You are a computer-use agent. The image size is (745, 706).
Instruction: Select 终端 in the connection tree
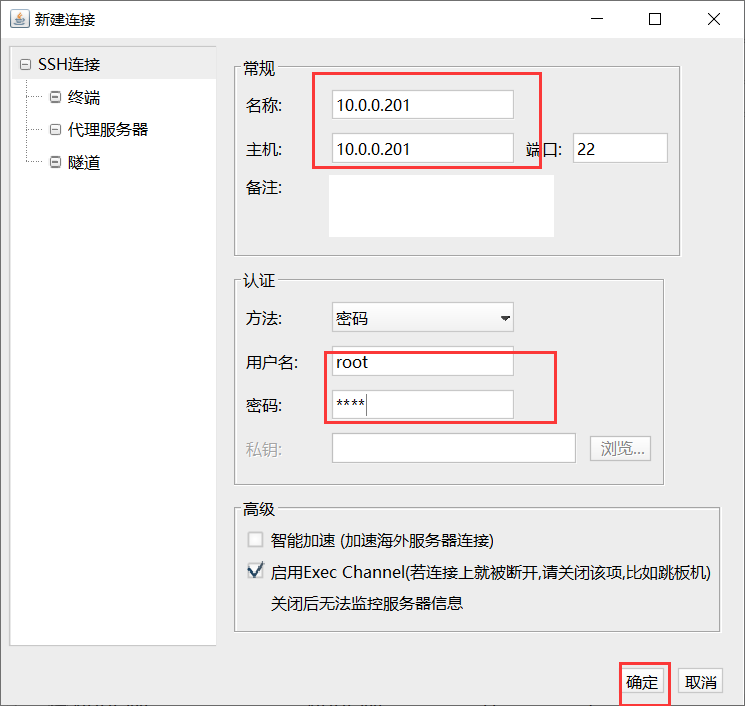point(84,97)
